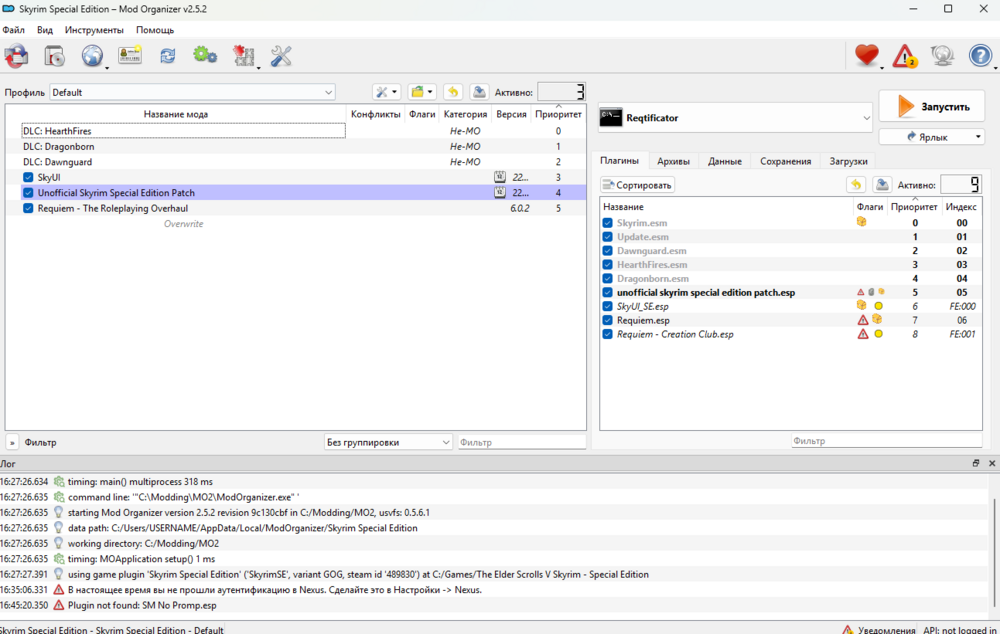Open mod list tools wrench dropdown
This screenshot has height=634, width=1000.
386,92
